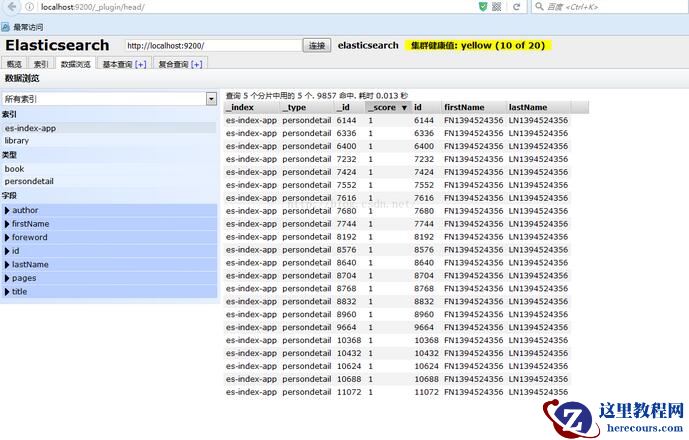Sort by the firstName column header
The width and height of the screenshot is (689, 440).
pyautogui.click(x=474, y=107)
